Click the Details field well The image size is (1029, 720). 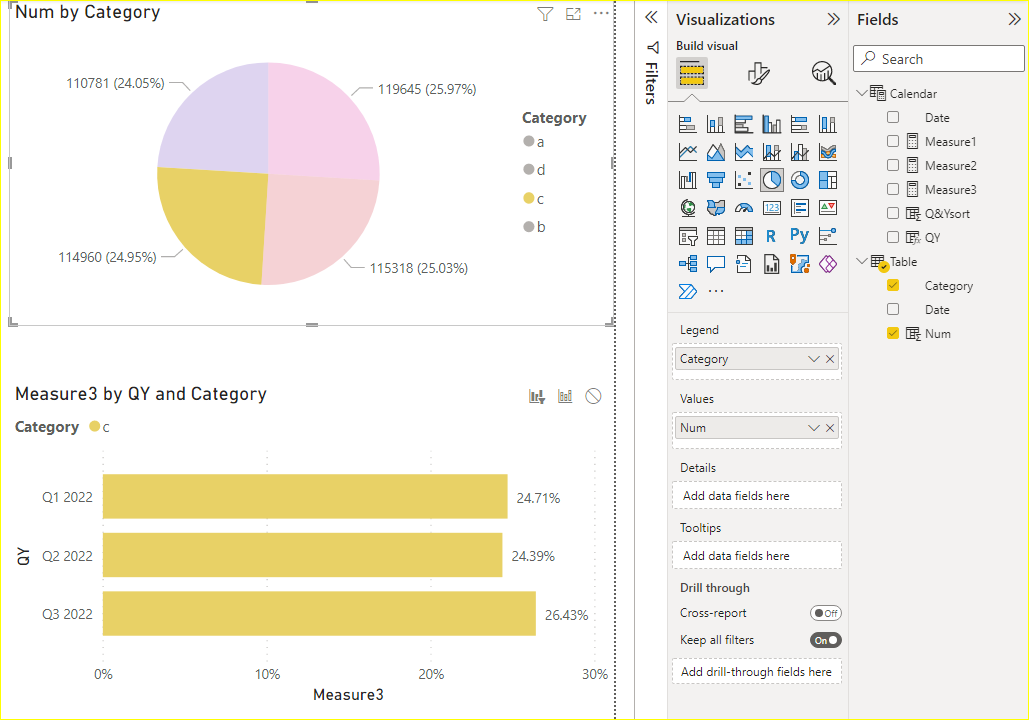[x=757, y=496]
